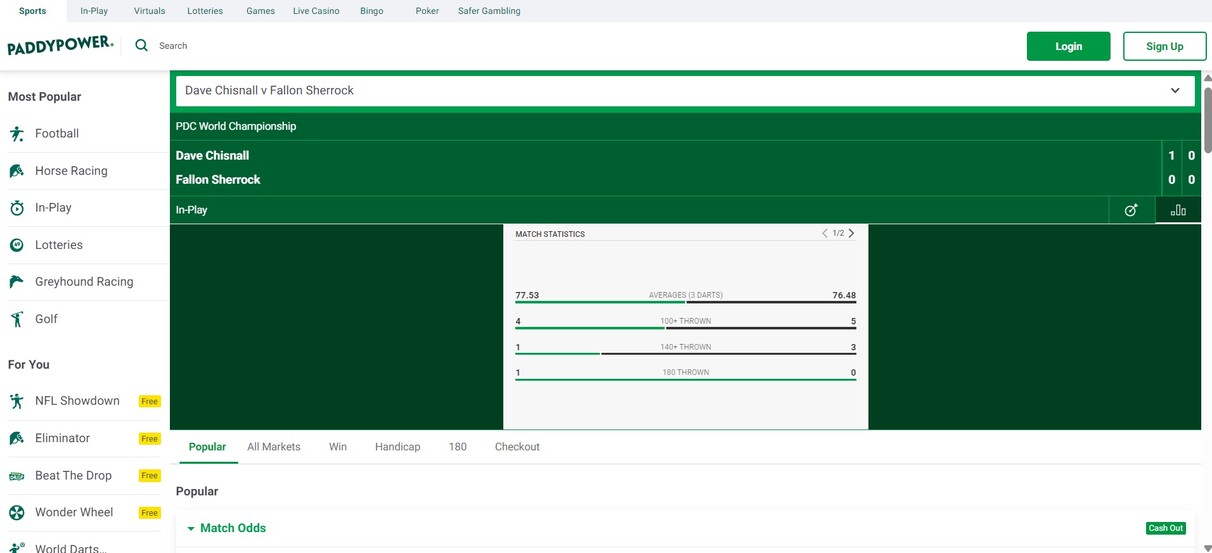The height and width of the screenshot is (553, 1212).
Task: Open the Sports top tab
Action: (x=32, y=11)
